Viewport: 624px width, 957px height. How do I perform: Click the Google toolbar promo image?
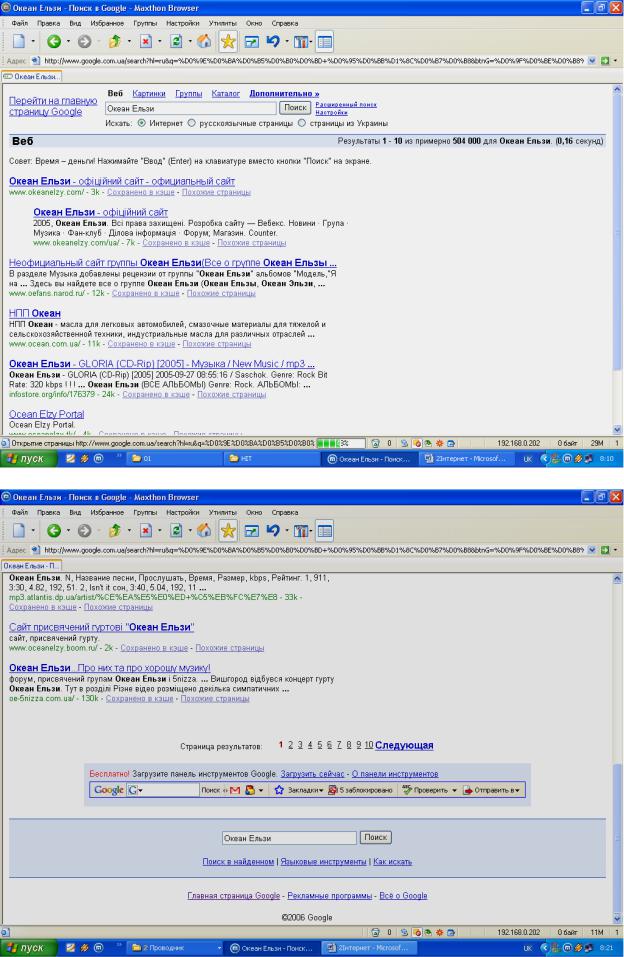(307, 790)
